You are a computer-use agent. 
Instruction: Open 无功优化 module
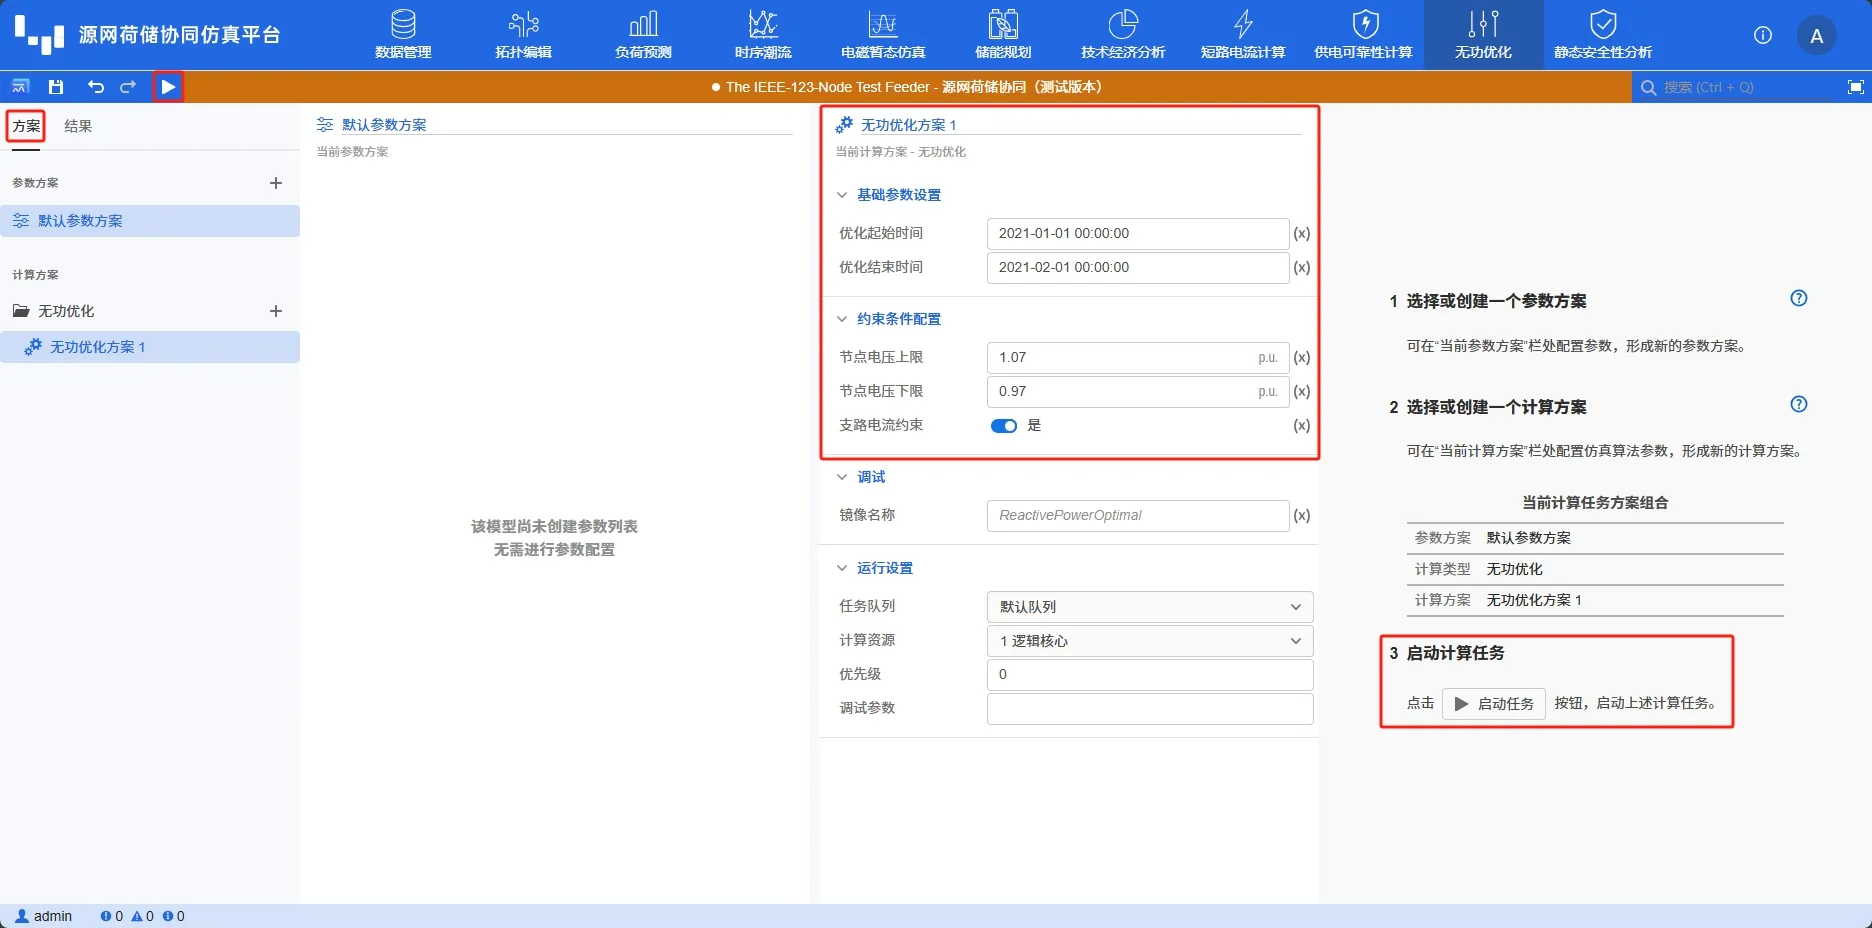(x=1483, y=35)
